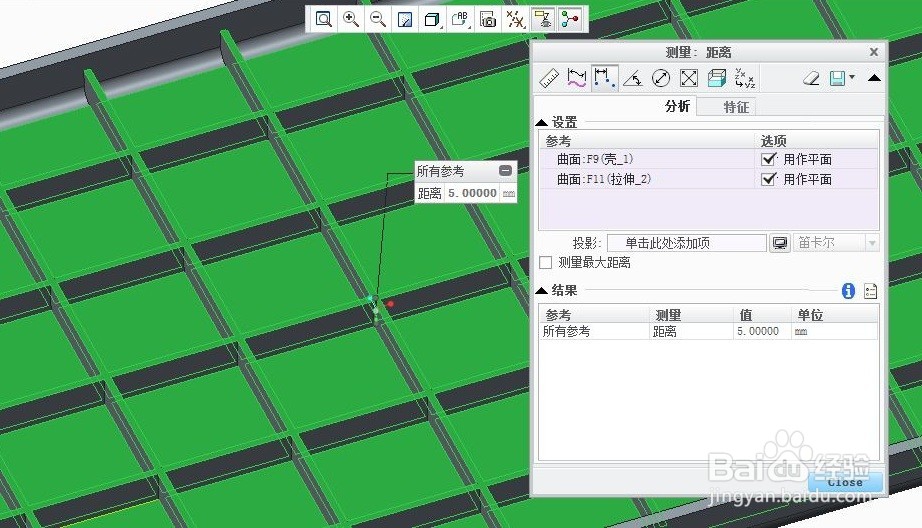922x528 pixels.
Task: Click the view manager camera icon
Action: (x=487, y=19)
